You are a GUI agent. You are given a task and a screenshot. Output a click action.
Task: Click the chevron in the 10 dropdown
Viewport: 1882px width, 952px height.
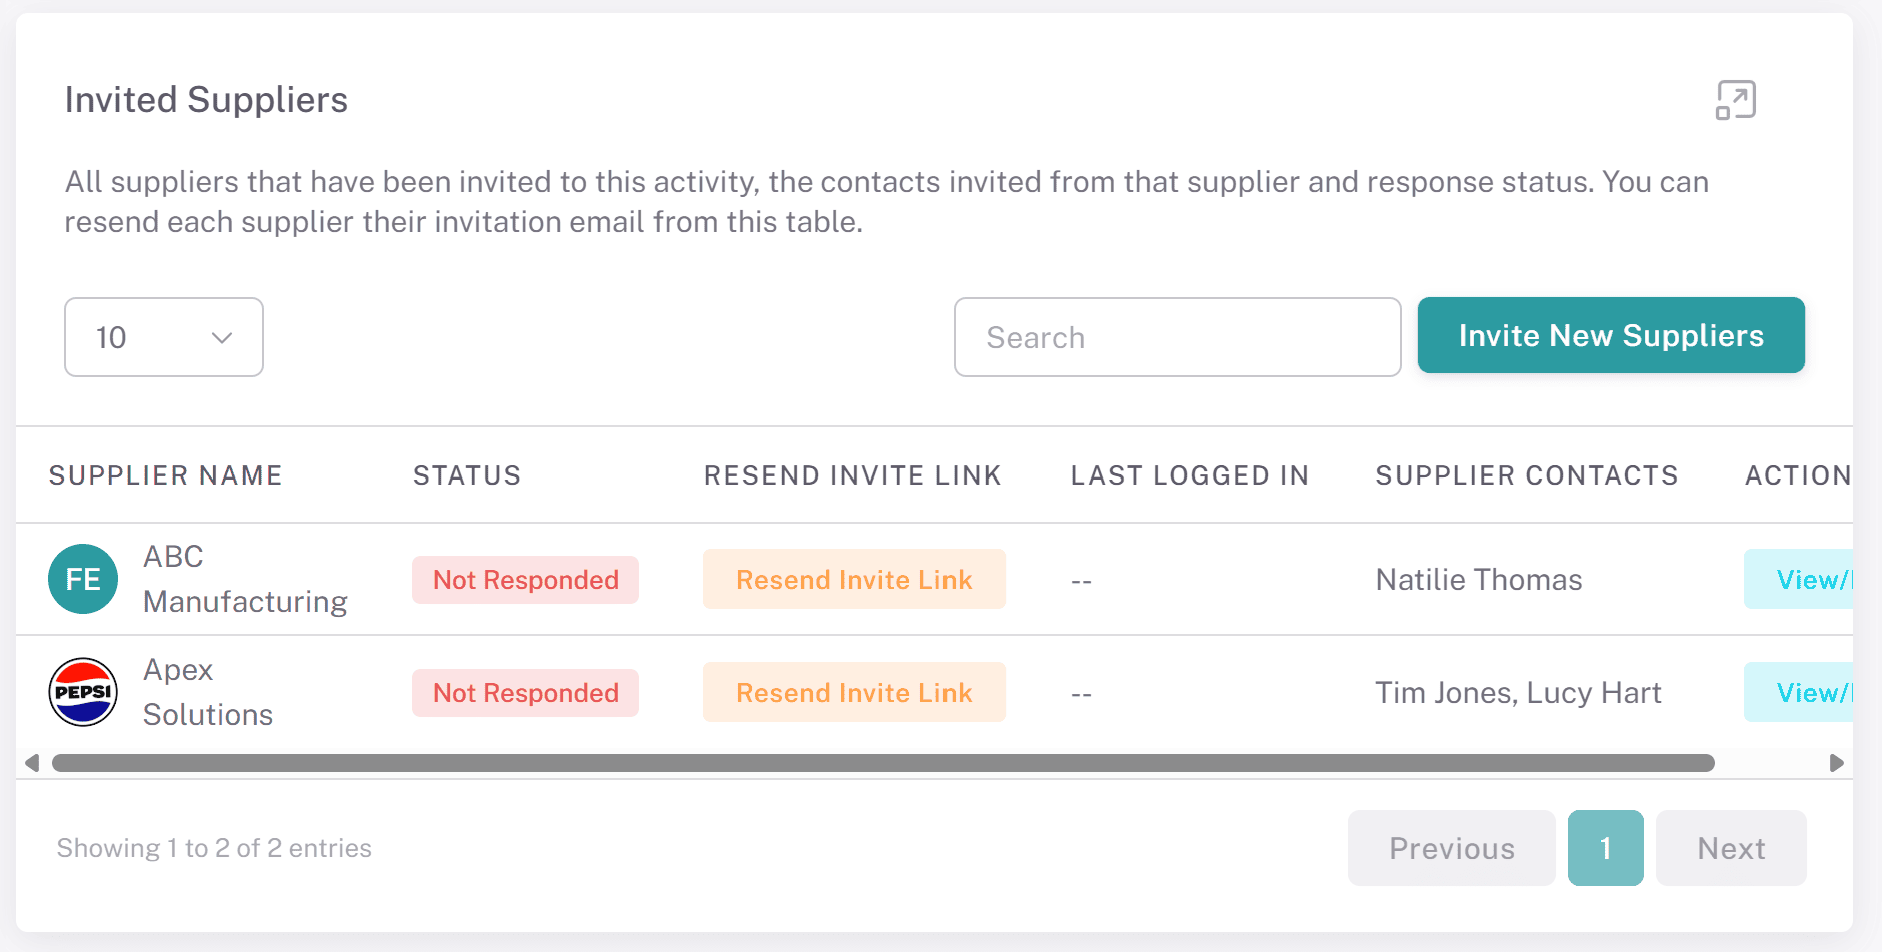pyautogui.click(x=222, y=338)
